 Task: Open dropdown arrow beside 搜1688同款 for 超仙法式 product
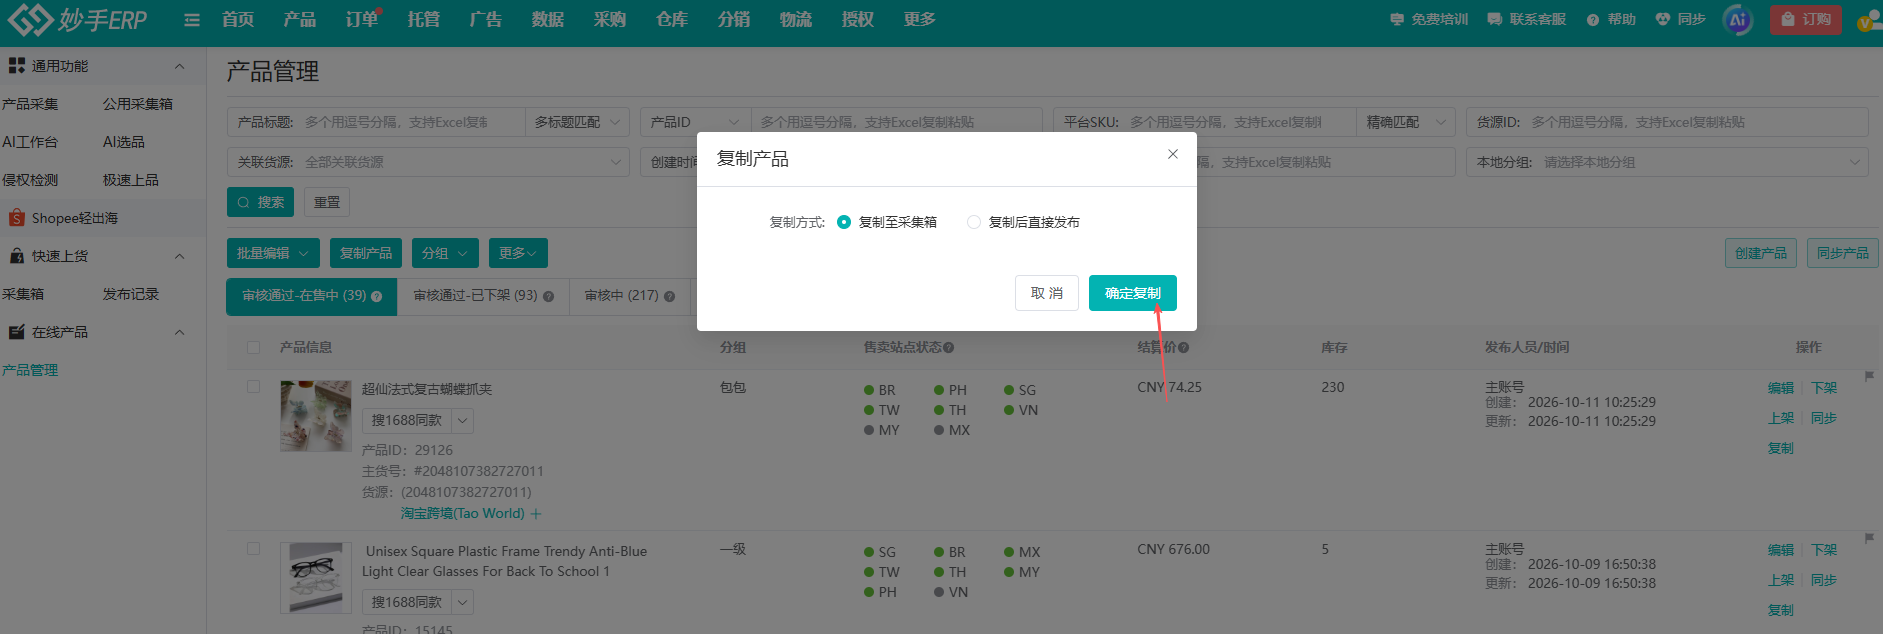tap(463, 421)
